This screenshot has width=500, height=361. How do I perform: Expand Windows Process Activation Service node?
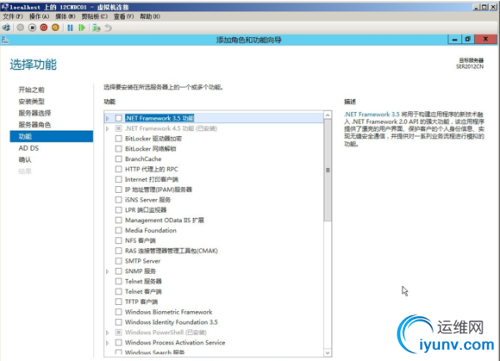click(107, 343)
